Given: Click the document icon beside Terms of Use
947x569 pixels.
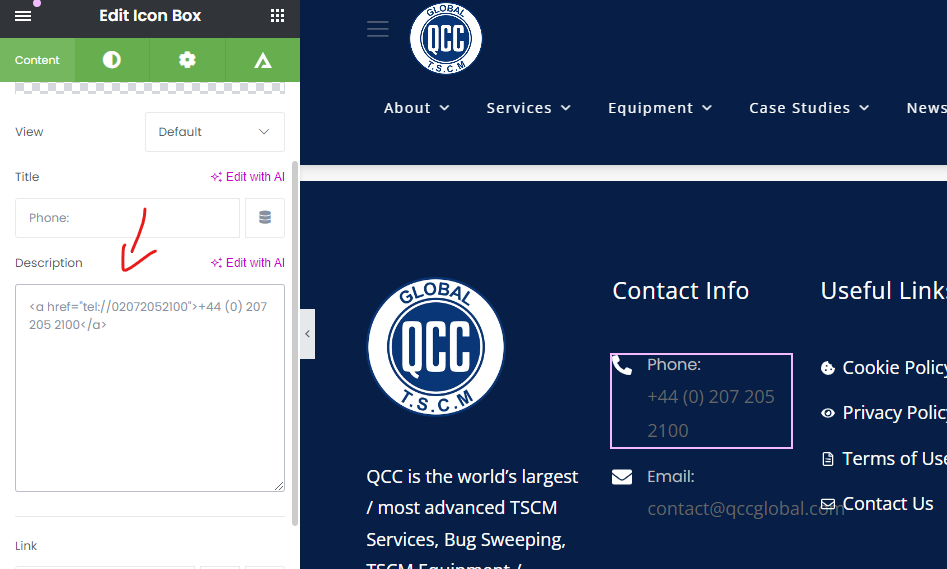Looking at the screenshot, I should point(828,459).
